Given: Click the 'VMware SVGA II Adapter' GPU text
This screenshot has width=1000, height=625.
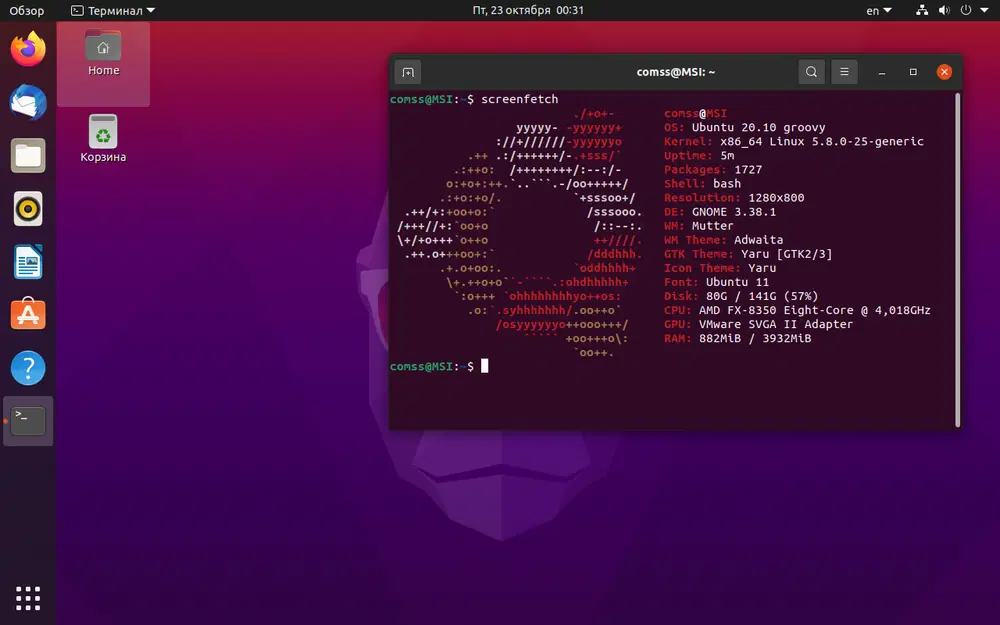Looking at the screenshot, I should (x=776, y=324).
